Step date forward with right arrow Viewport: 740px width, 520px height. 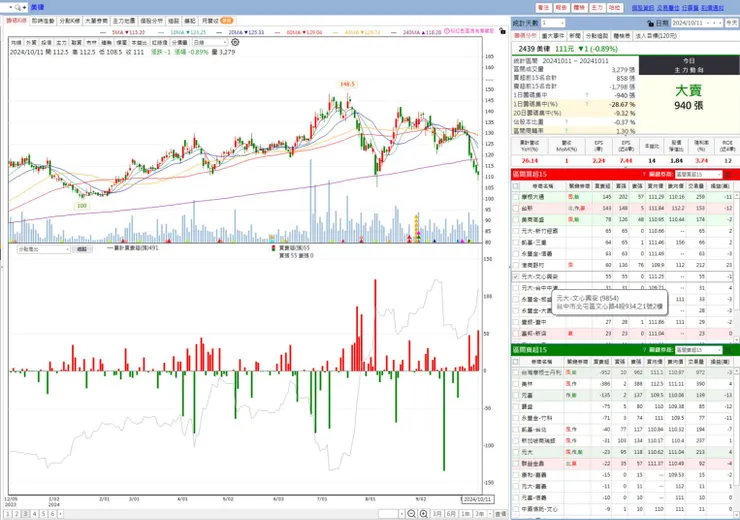(720, 23)
